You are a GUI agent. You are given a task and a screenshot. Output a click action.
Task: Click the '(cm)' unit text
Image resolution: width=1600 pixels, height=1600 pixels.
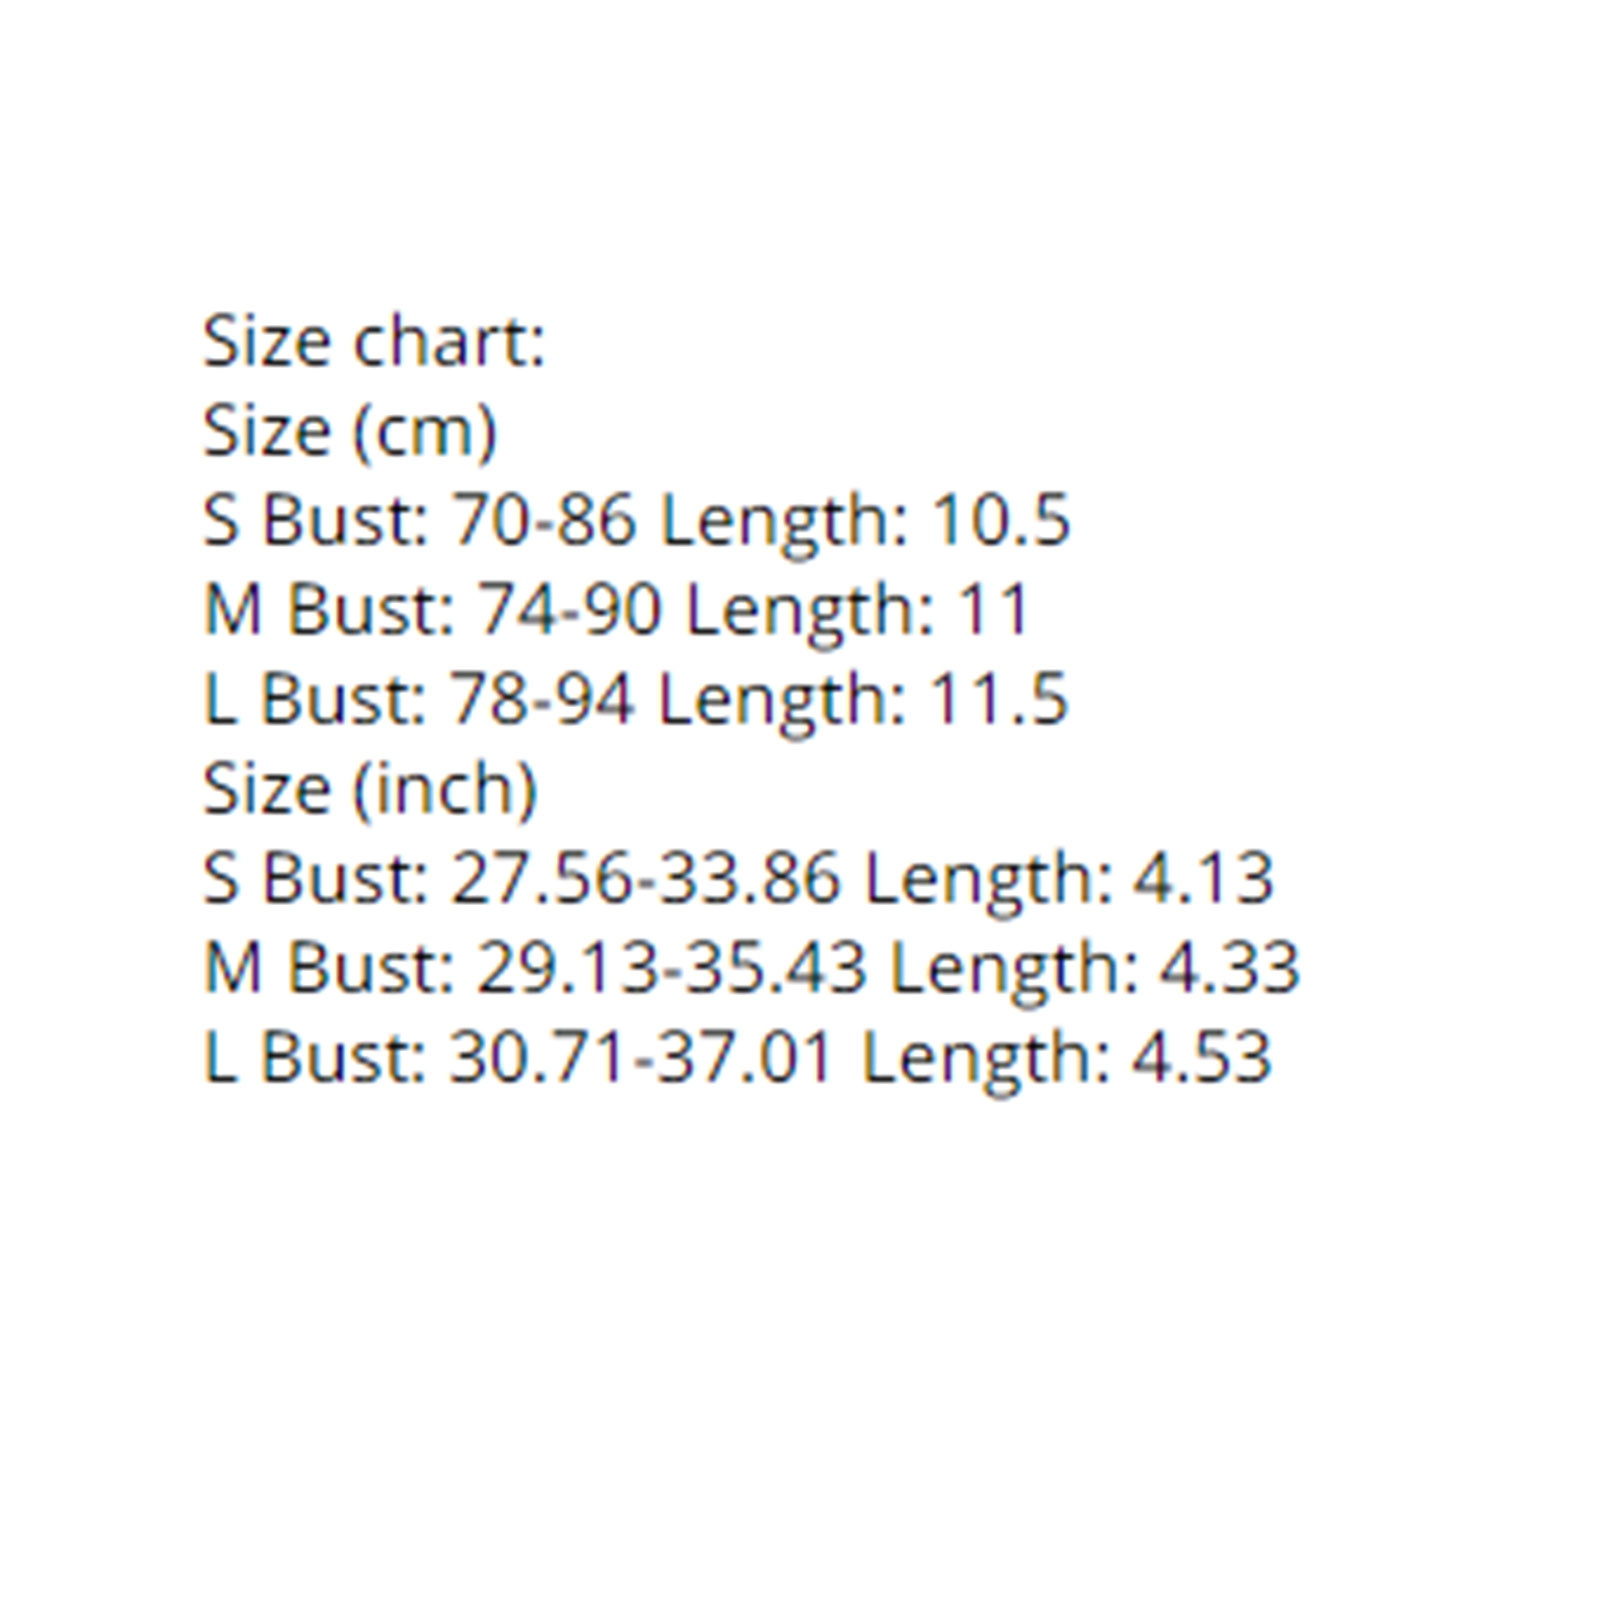[425, 431]
